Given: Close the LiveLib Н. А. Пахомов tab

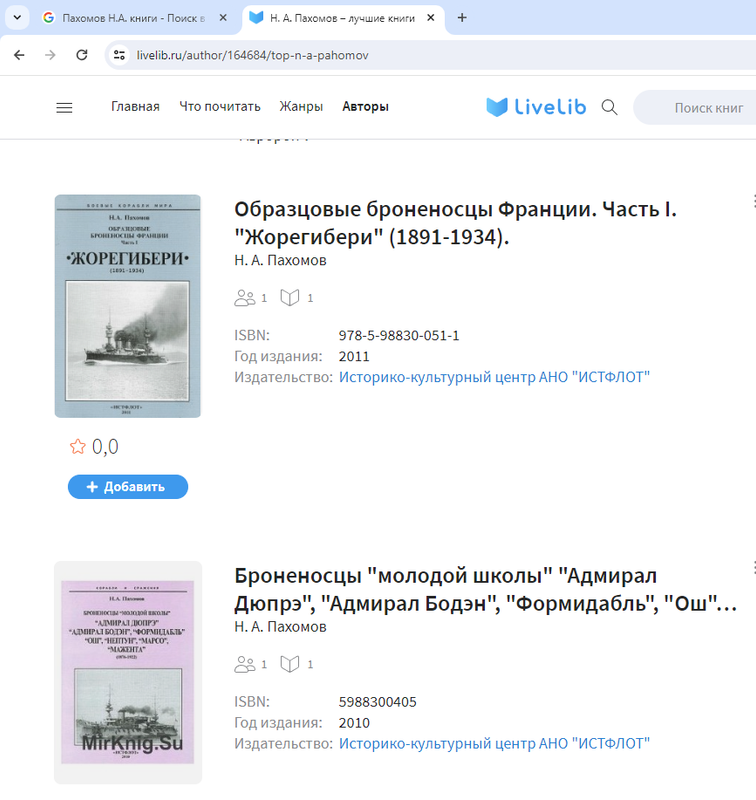Looking at the screenshot, I should click(431, 18).
